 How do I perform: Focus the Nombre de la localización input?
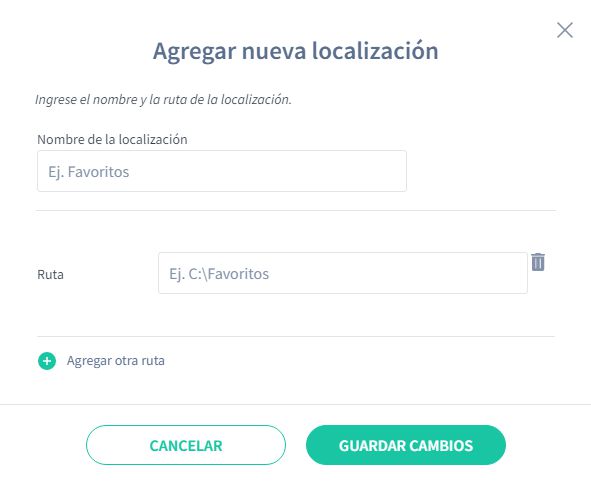click(x=222, y=171)
